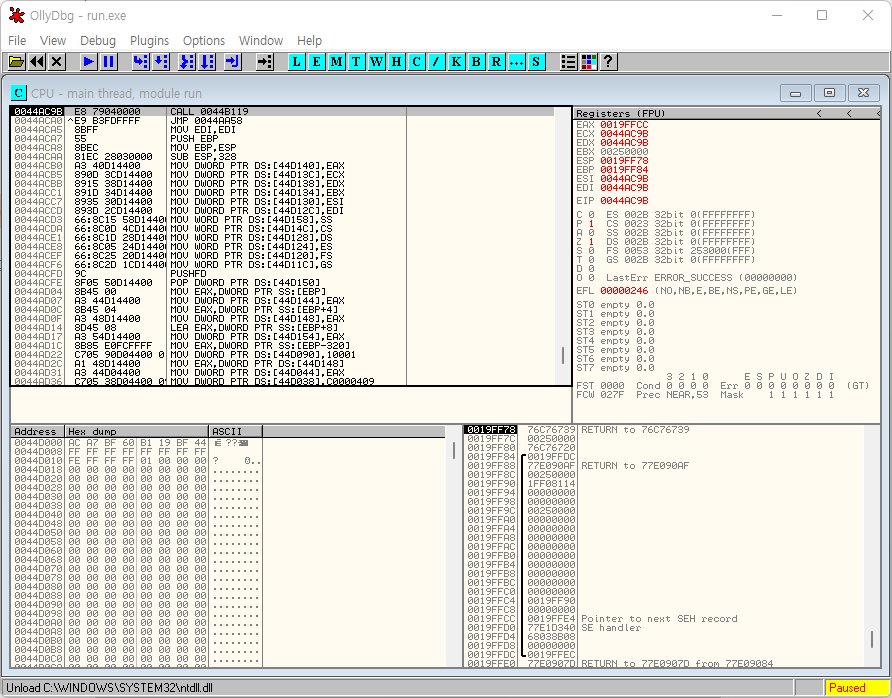Open the Window menu
892x698 pixels.
click(x=261, y=40)
